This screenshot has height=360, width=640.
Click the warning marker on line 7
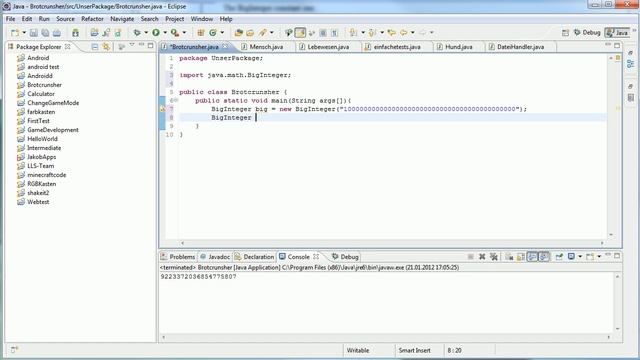(162, 109)
